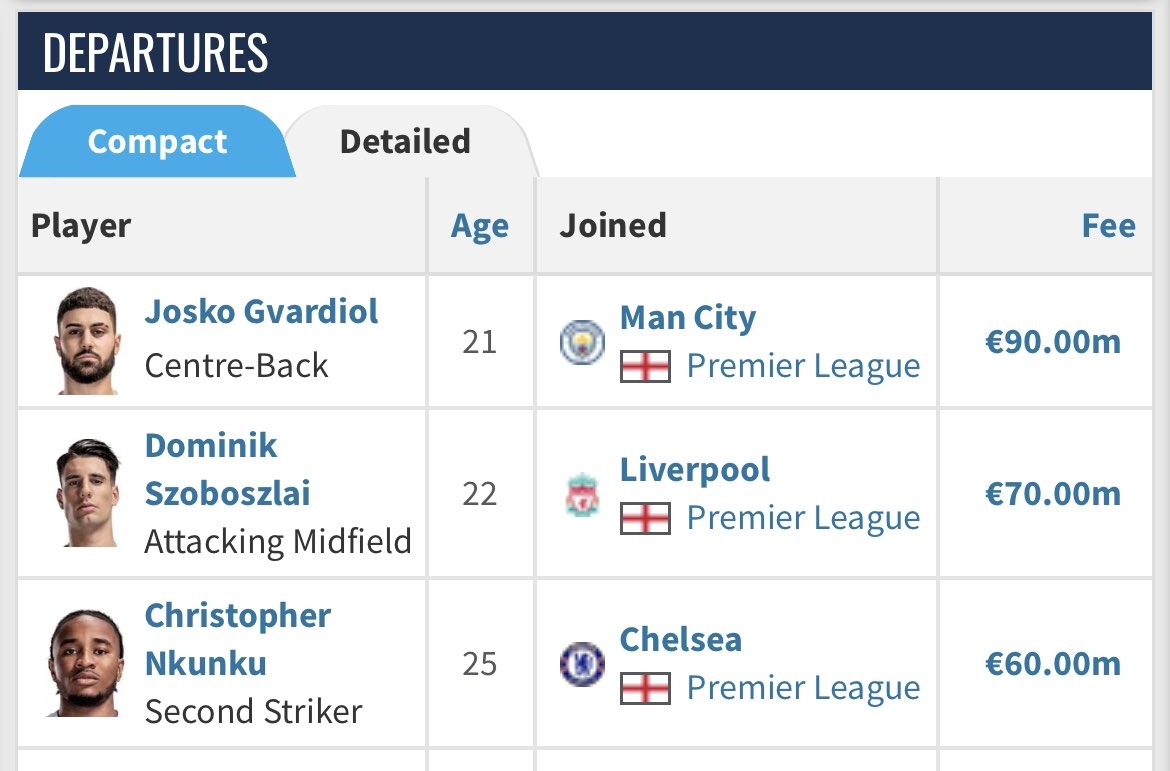Viewport: 1170px width, 771px height.
Task: Click the Manchester City club crest
Action: click(x=582, y=342)
